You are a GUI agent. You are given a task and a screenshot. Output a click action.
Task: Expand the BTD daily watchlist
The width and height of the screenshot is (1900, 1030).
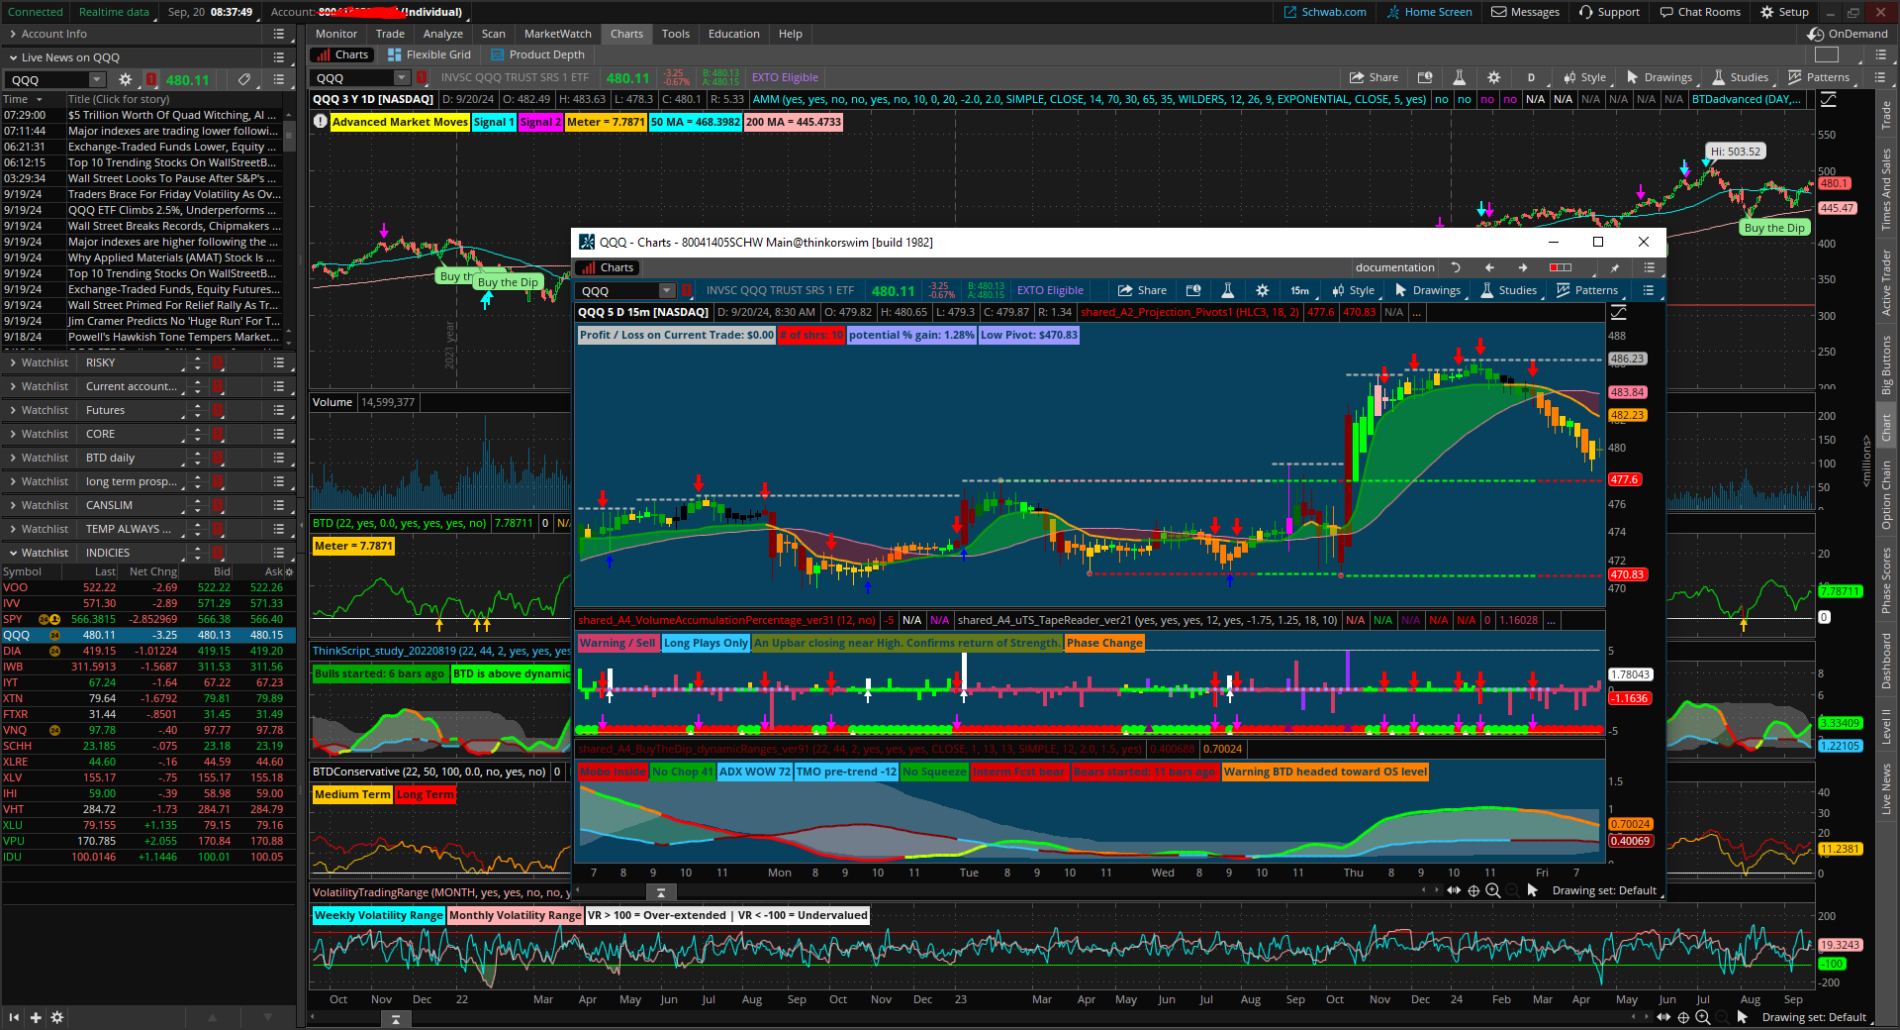(12, 458)
